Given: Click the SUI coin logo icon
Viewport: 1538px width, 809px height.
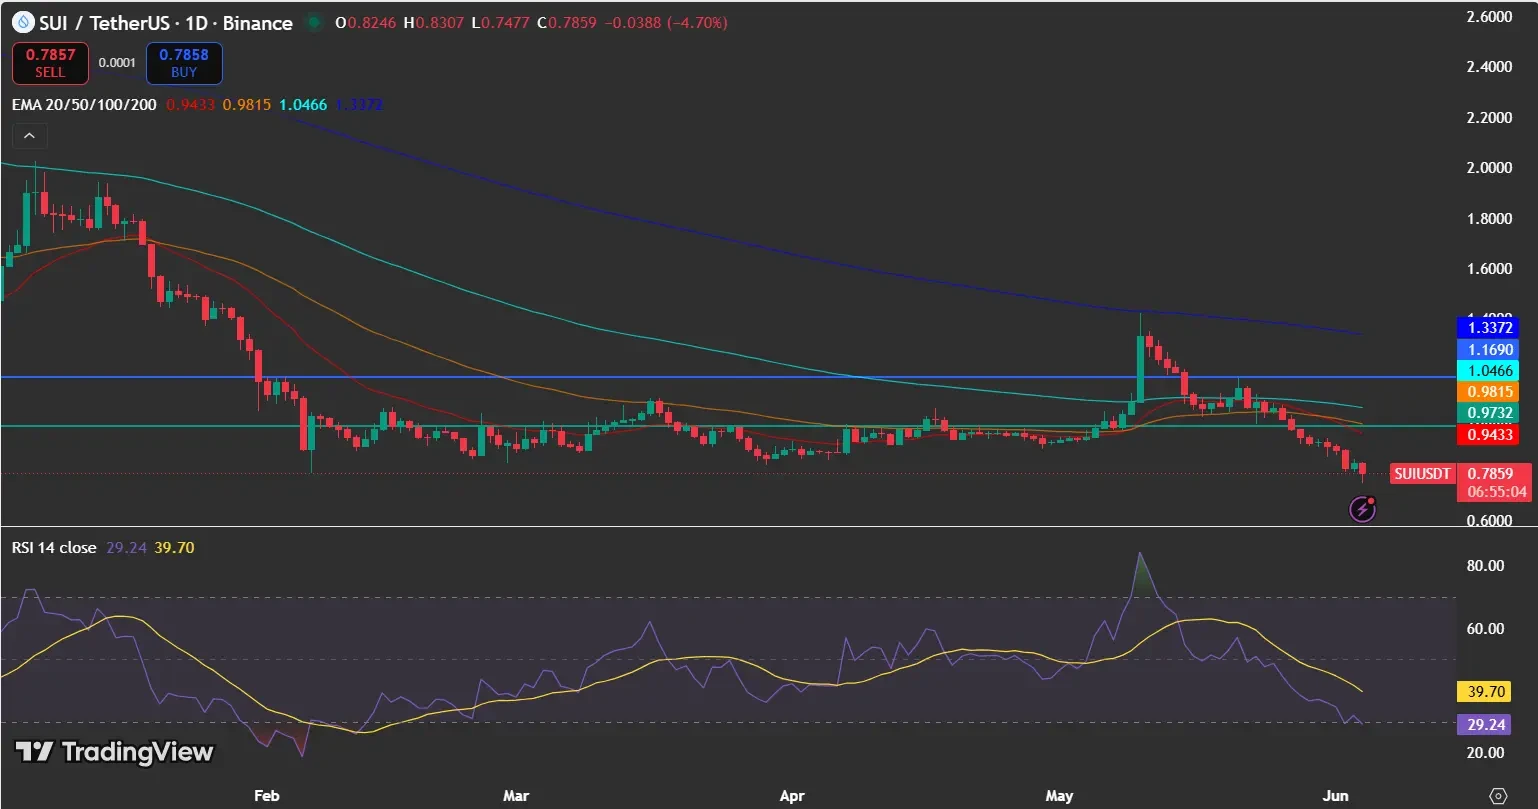Looking at the screenshot, I should click(x=22, y=22).
